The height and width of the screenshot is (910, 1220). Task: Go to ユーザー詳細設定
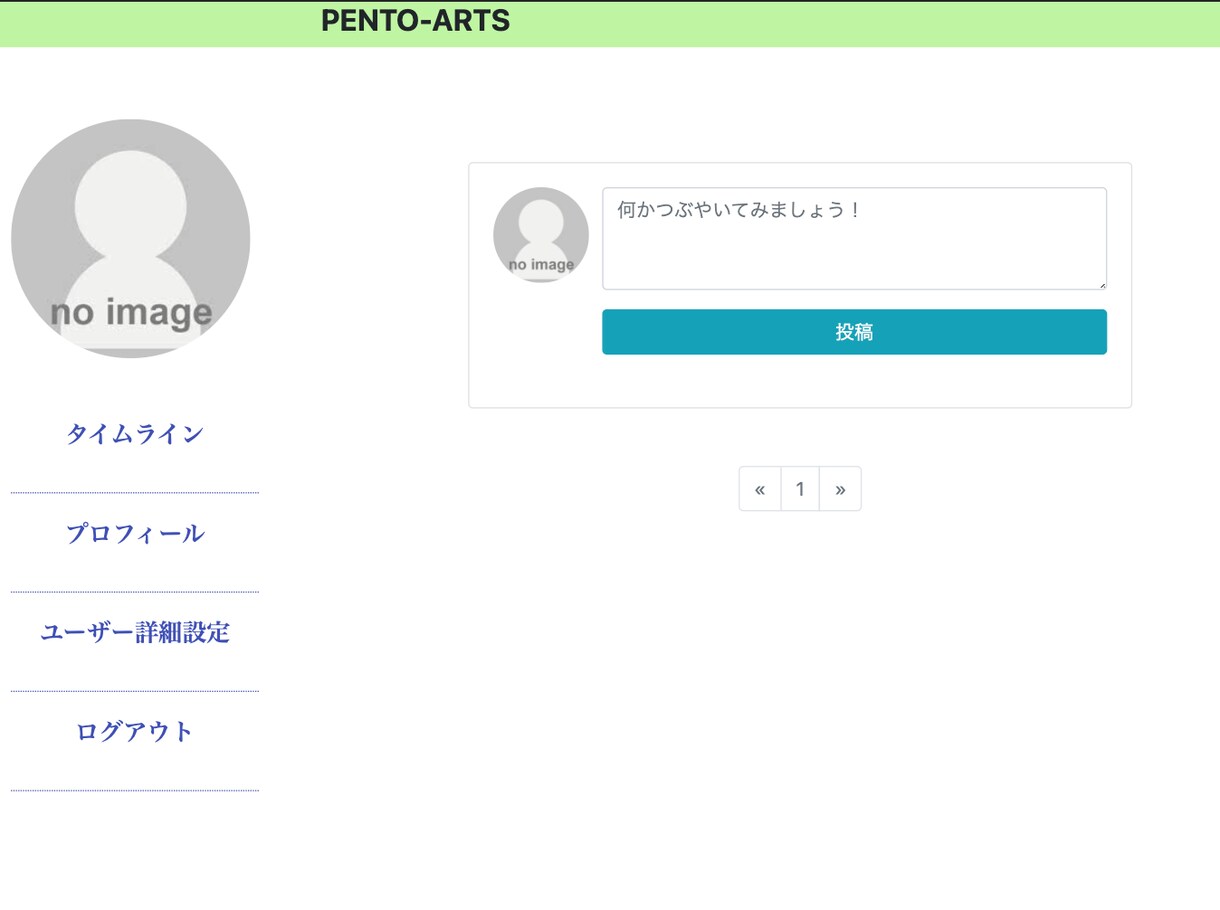(135, 632)
